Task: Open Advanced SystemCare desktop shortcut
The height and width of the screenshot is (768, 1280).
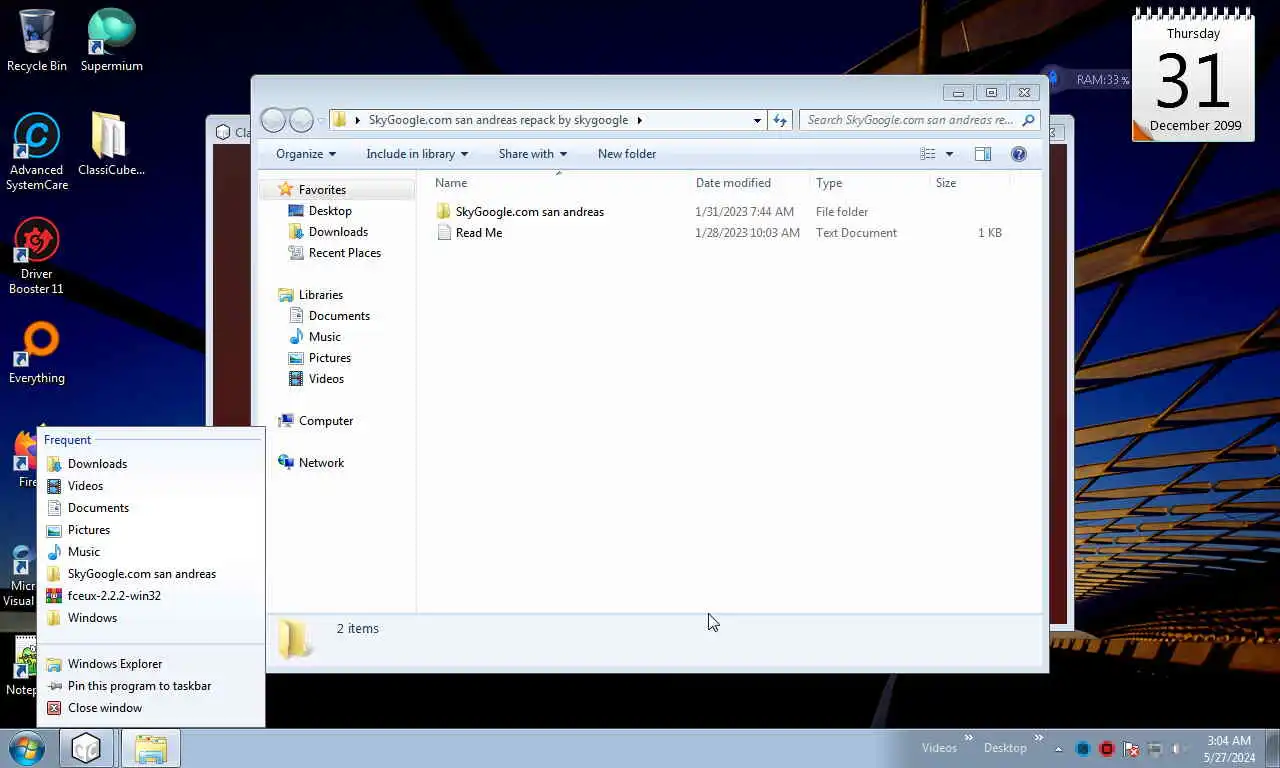Action: (37, 150)
